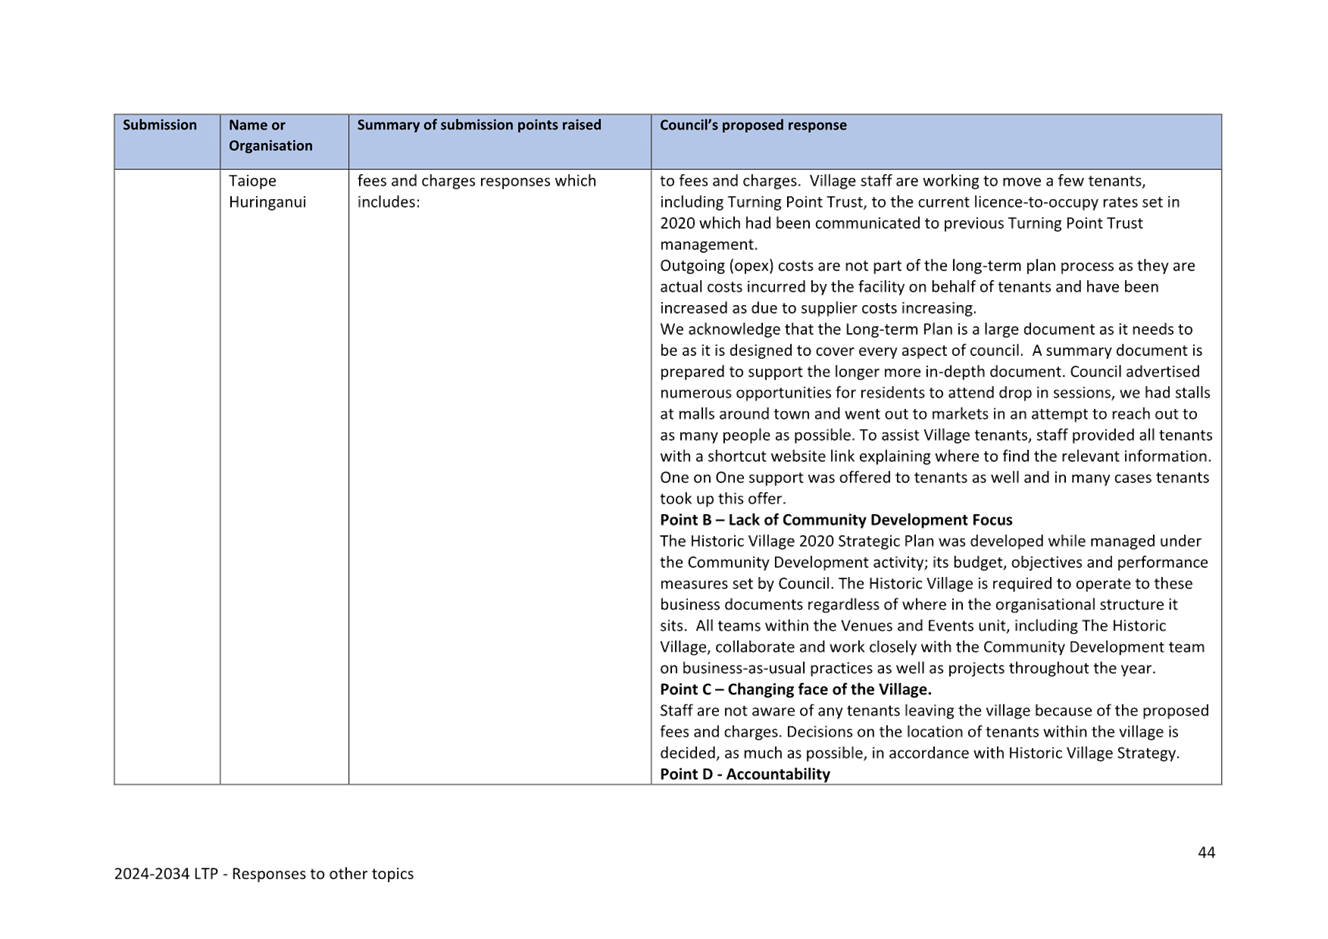The height and width of the screenshot is (939, 1328).
Task: Click the 'Point B – Lack of Community Development Focus' heading
Action: (x=836, y=520)
